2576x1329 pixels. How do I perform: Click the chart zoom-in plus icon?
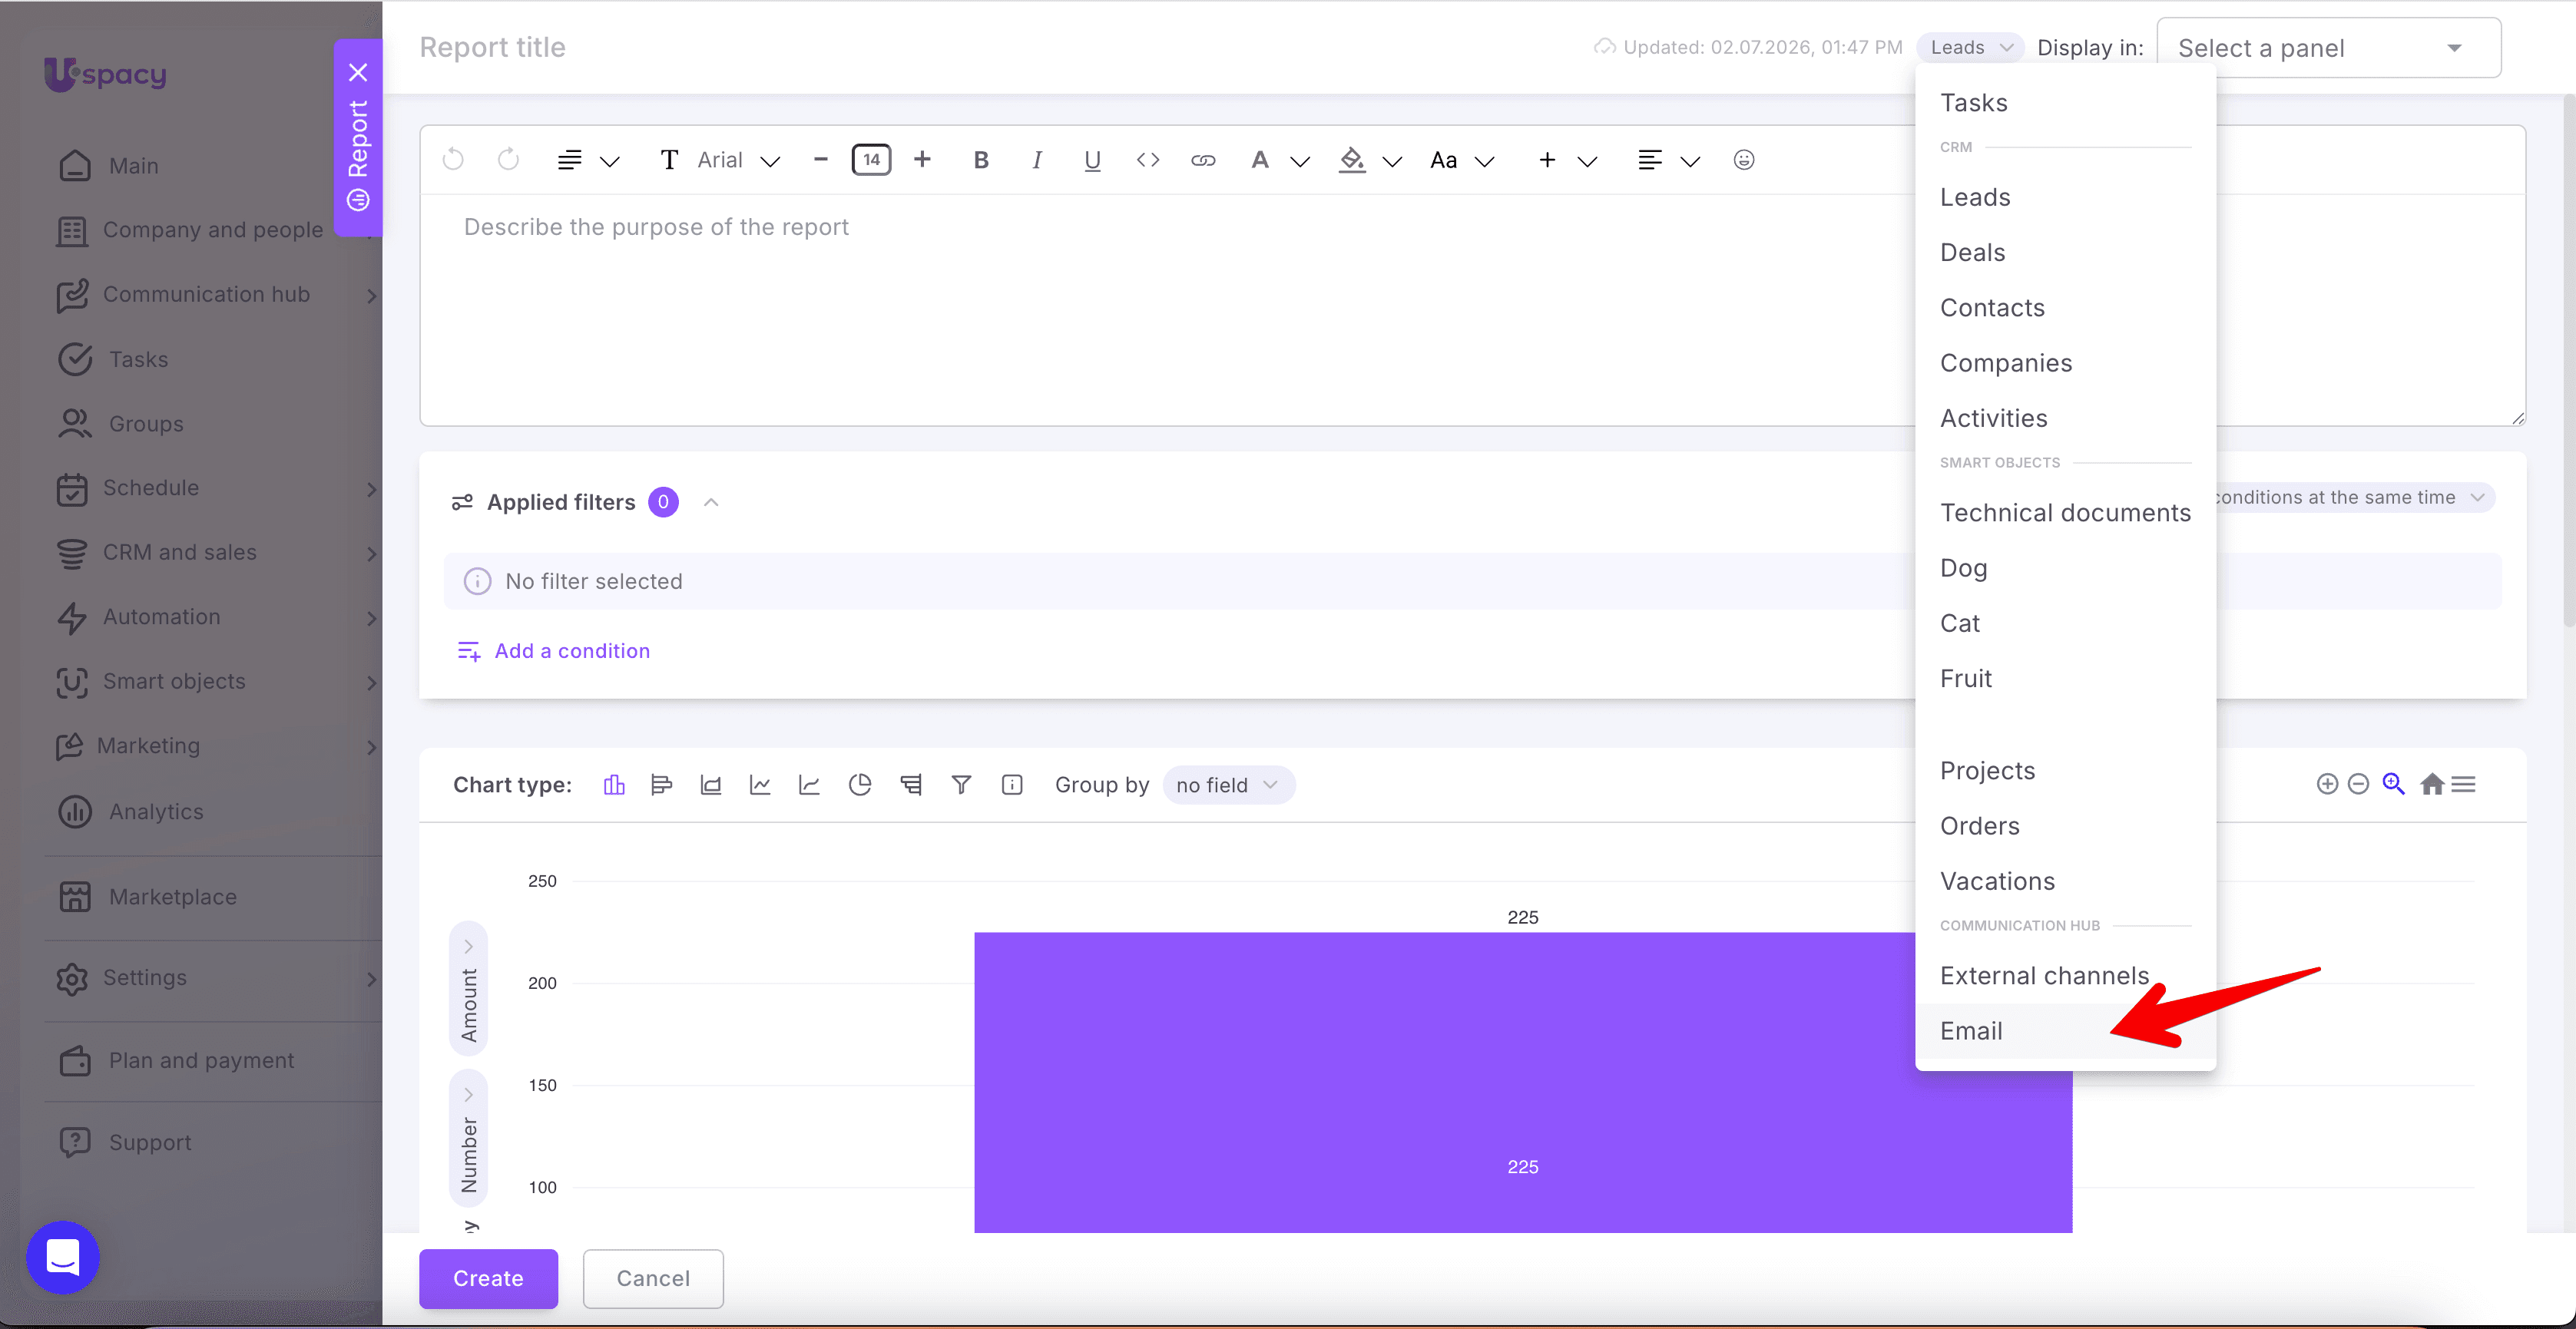pos(2328,784)
